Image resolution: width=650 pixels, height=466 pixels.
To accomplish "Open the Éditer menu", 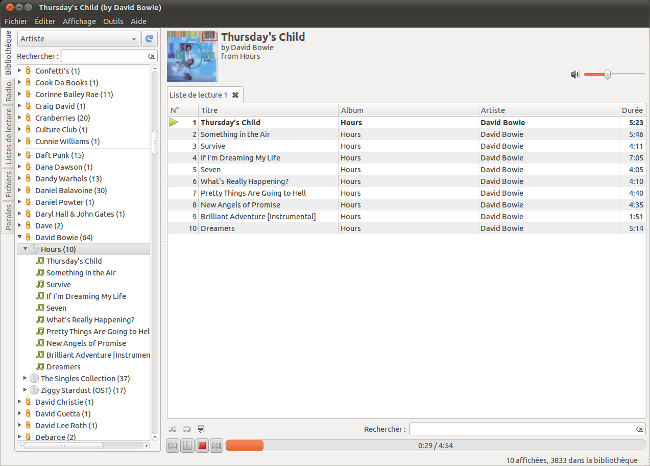I will tap(45, 21).
